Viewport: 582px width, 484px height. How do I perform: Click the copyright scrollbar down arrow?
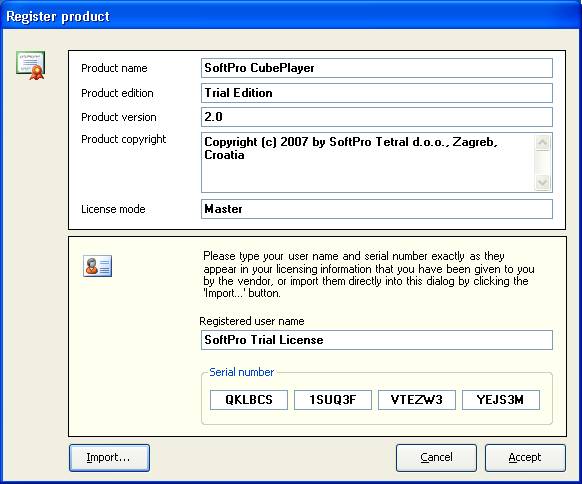point(543,182)
